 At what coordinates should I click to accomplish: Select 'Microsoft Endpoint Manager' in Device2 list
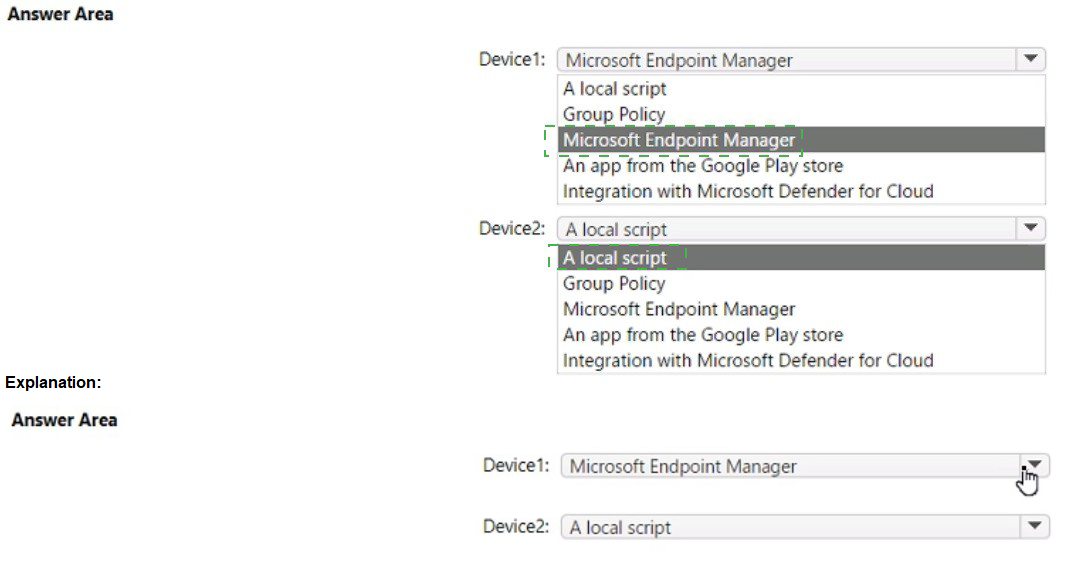pos(801,309)
